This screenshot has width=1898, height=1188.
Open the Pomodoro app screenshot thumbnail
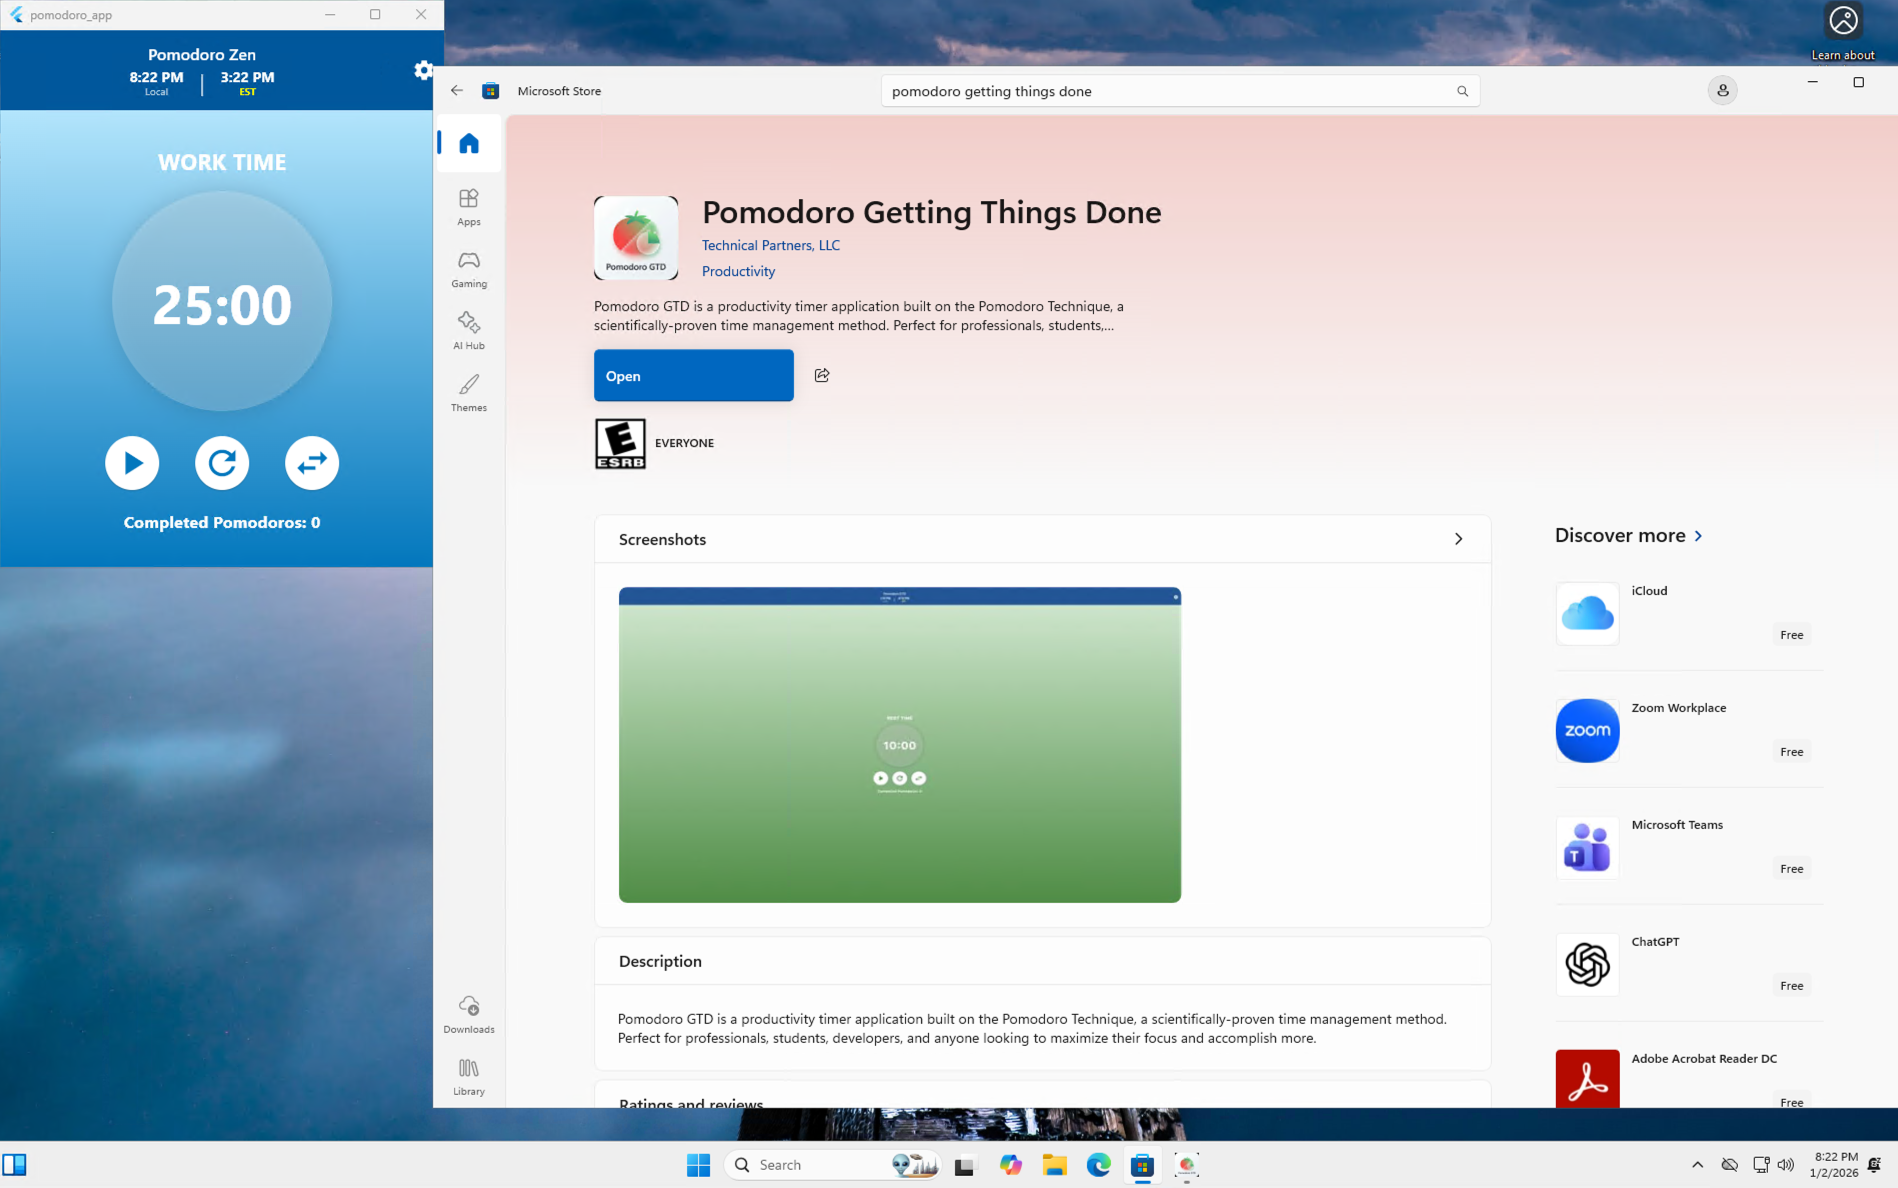899,745
